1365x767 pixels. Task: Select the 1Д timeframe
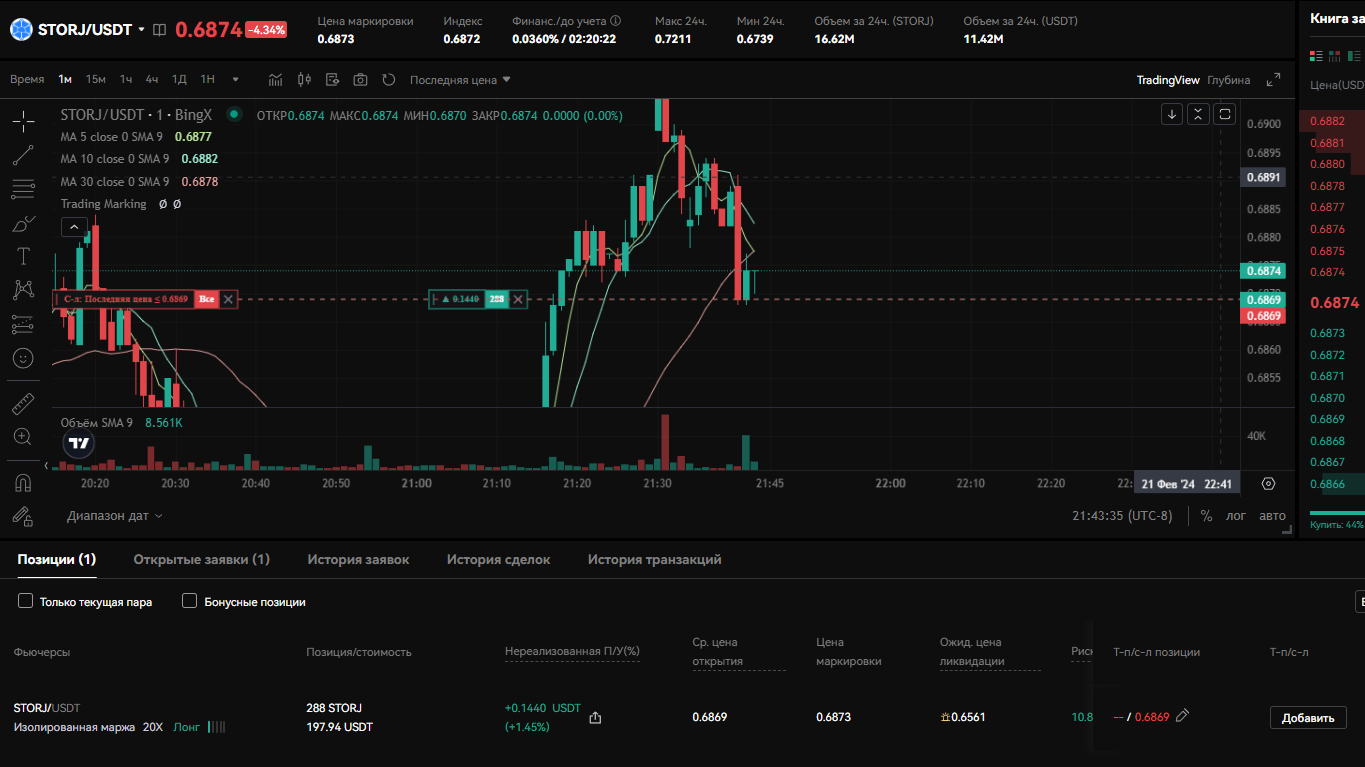coord(179,79)
